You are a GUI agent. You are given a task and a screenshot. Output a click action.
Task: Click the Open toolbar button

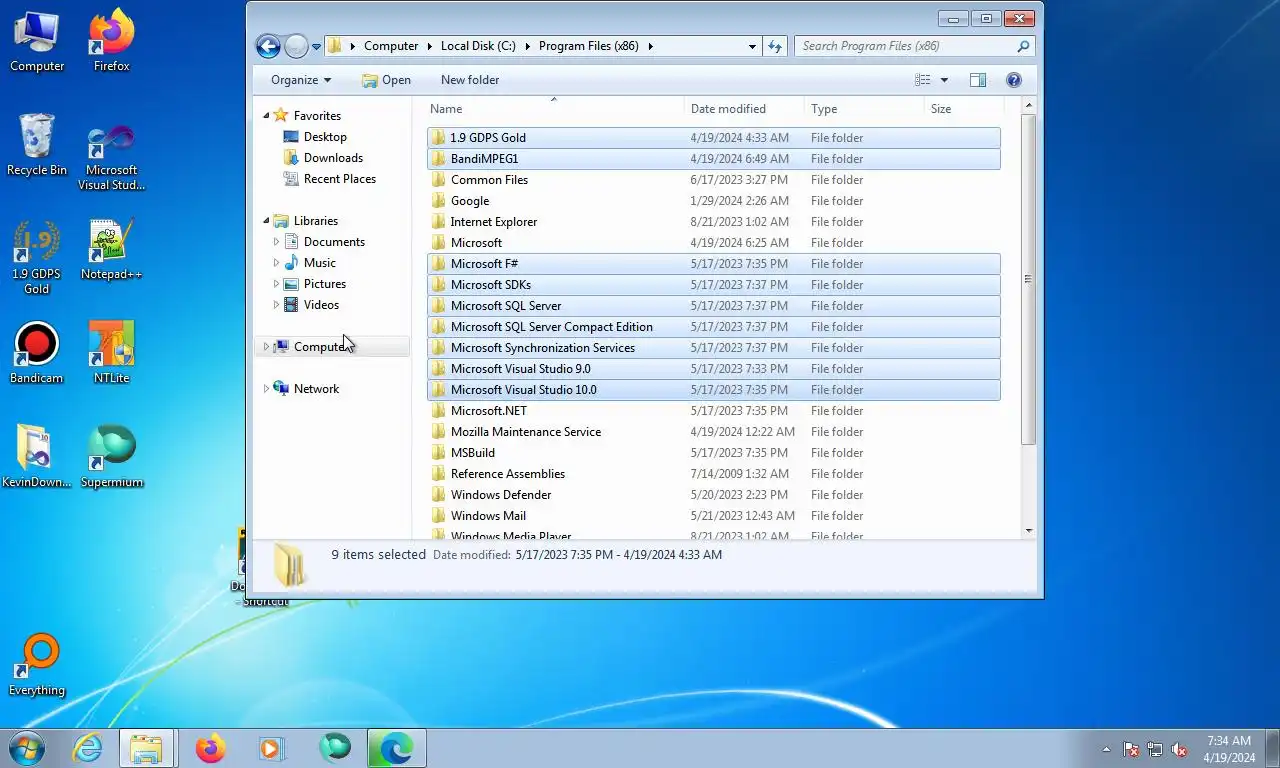pyautogui.click(x=386, y=80)
